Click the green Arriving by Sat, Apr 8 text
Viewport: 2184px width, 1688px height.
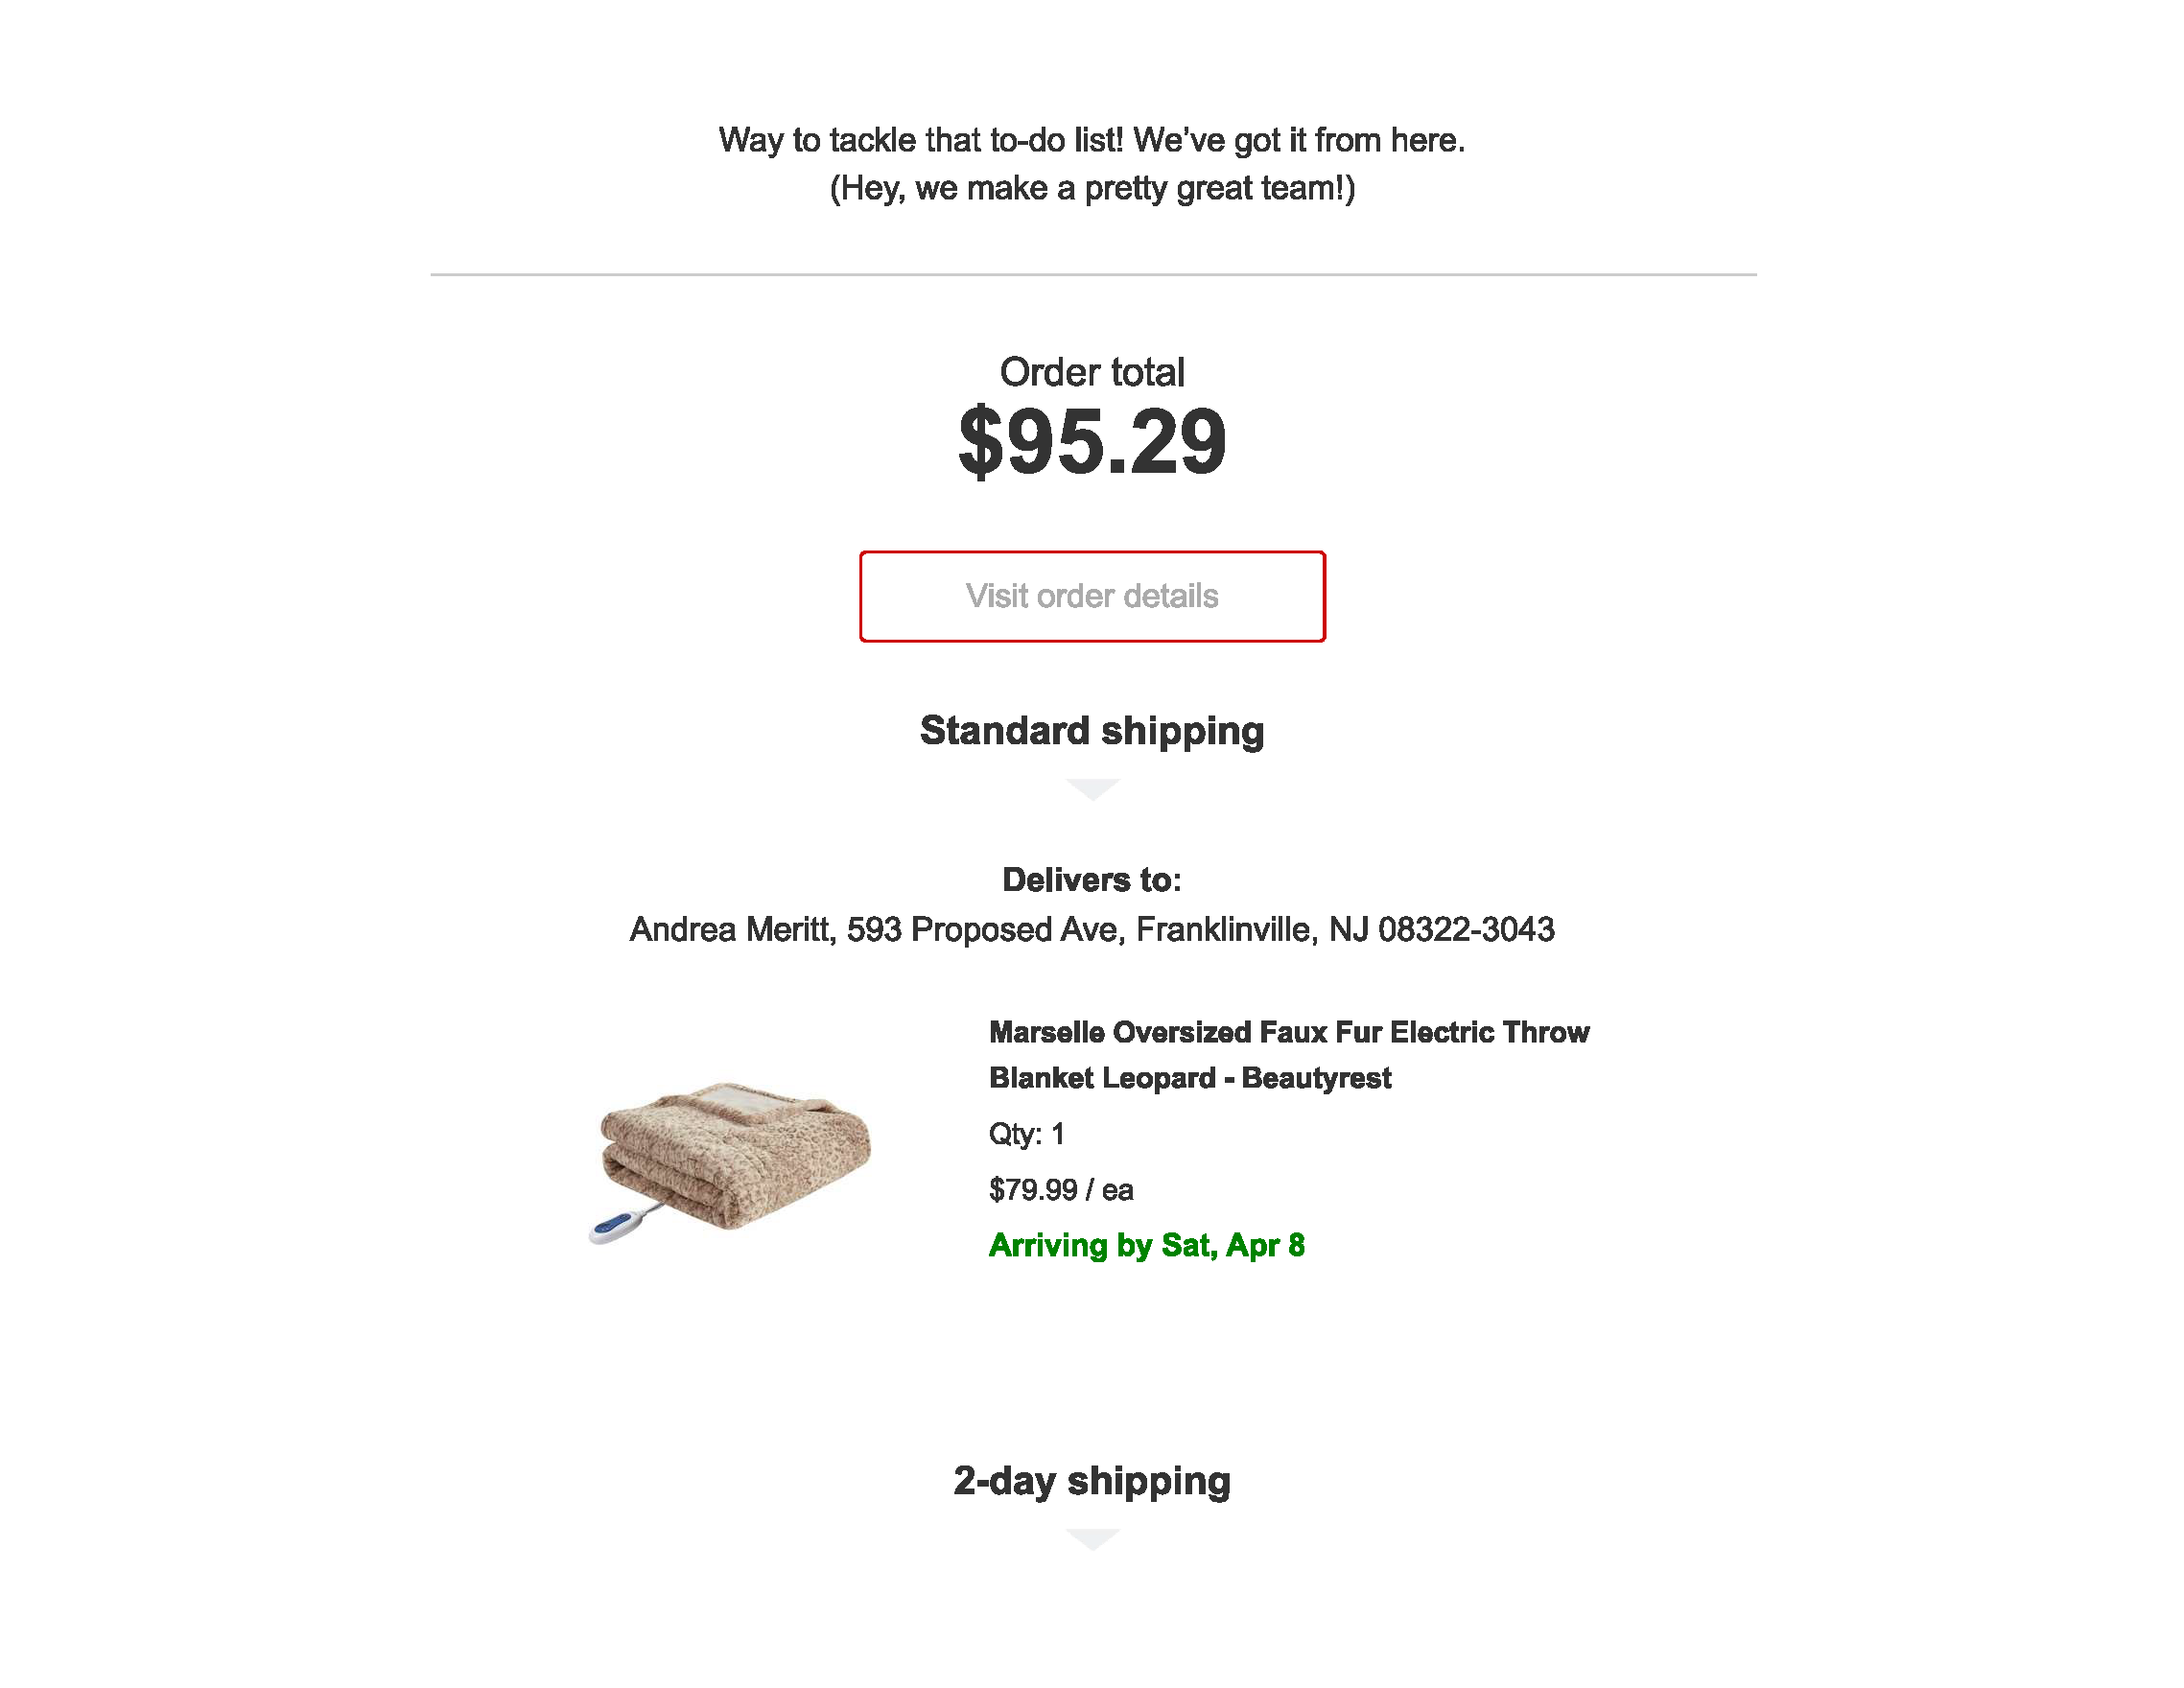(1147, 1245)
